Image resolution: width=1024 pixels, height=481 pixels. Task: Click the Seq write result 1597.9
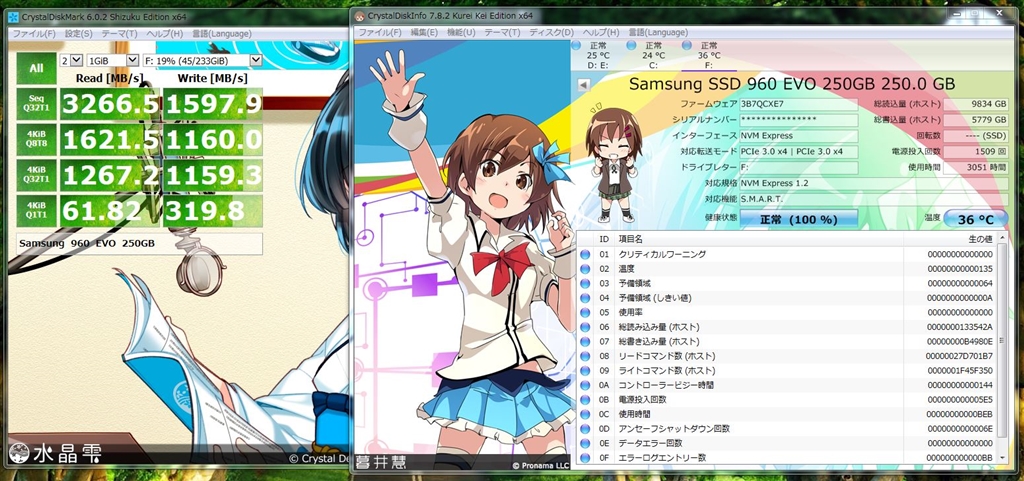point(212,104)
